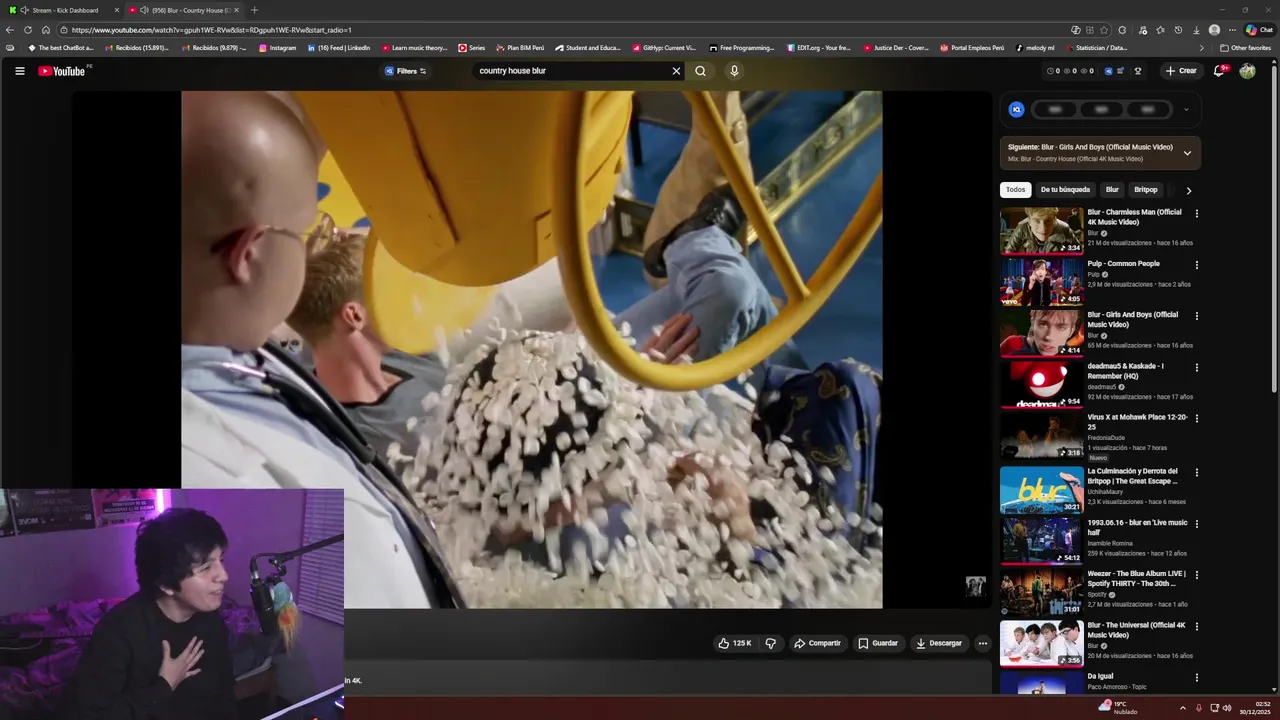Like the video with thumbs up
The height and width of the screenshot is (720, 1280).
click(735, 643)
